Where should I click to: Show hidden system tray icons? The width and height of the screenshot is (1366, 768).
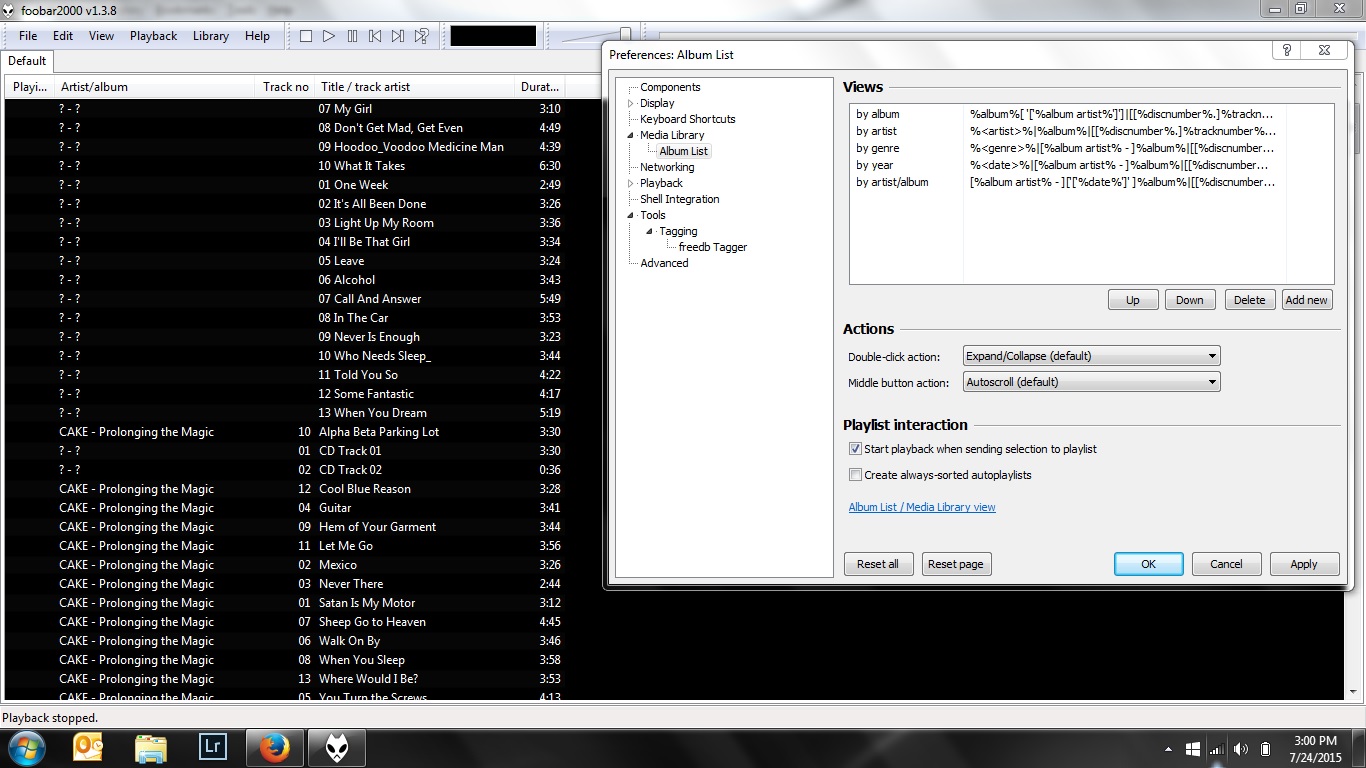(x=1169, y=749)
